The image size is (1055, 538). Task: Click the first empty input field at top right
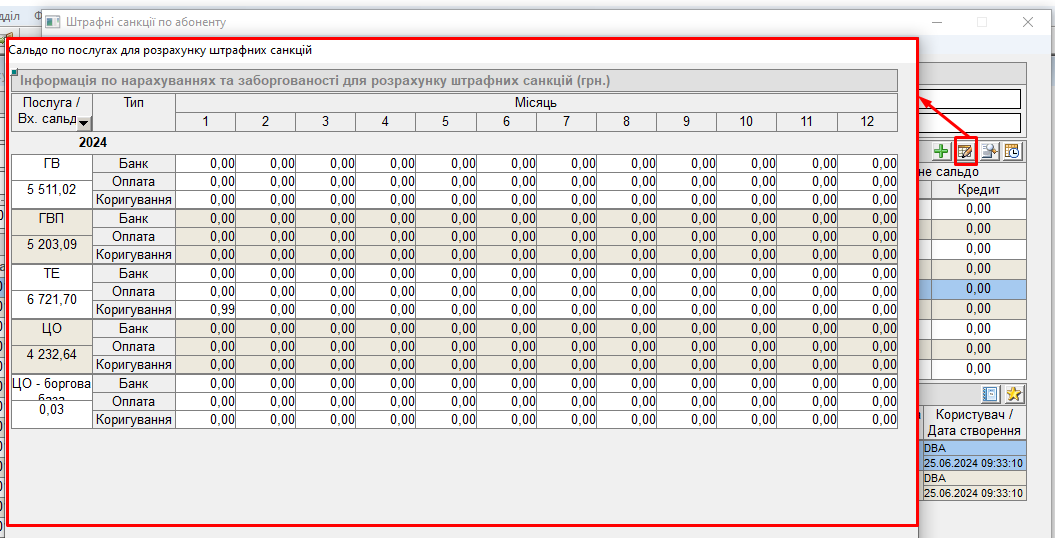pyautogui.click(x=972, y=99)
